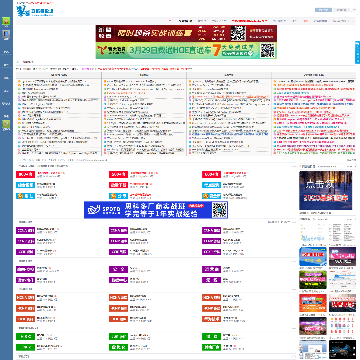Screen dimensions: 360x360
Task: Click the blue floating tab on the right edge
Action: point(358,52)
